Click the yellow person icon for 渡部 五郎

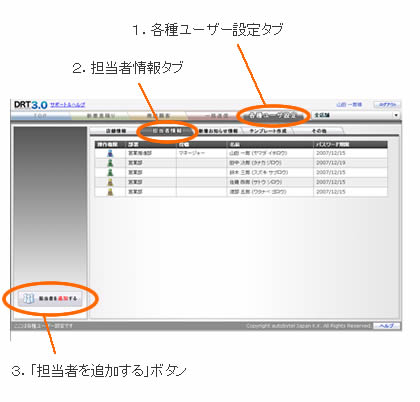point(110,192)
